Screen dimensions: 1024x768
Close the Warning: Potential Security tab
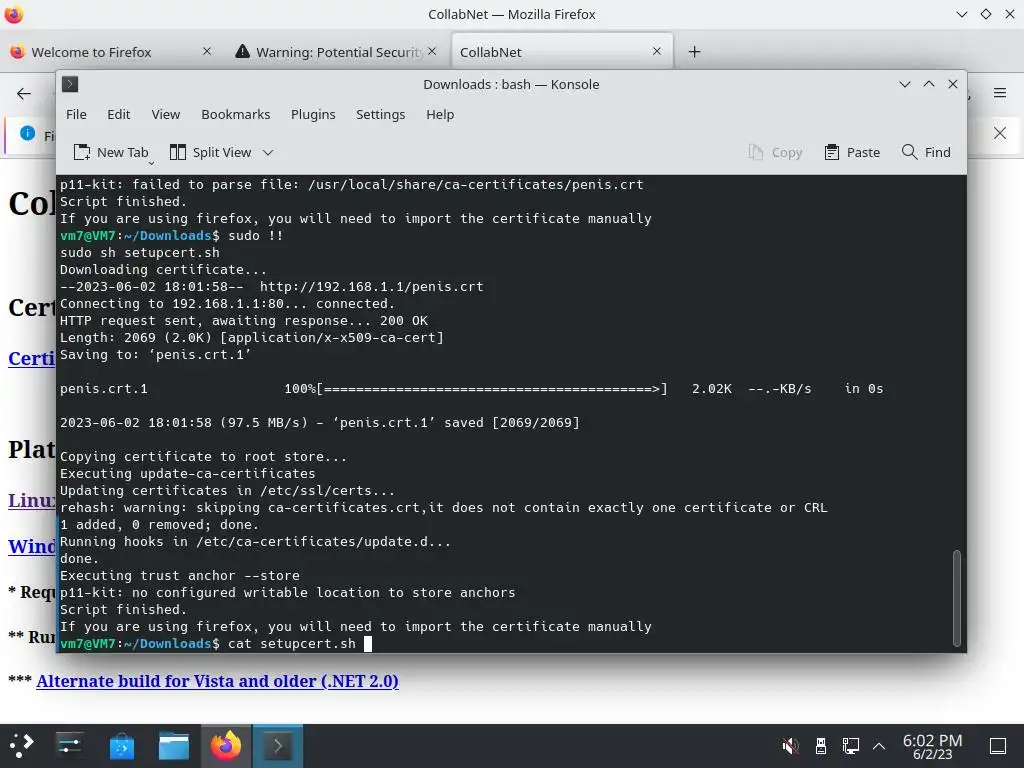[432, 51]
